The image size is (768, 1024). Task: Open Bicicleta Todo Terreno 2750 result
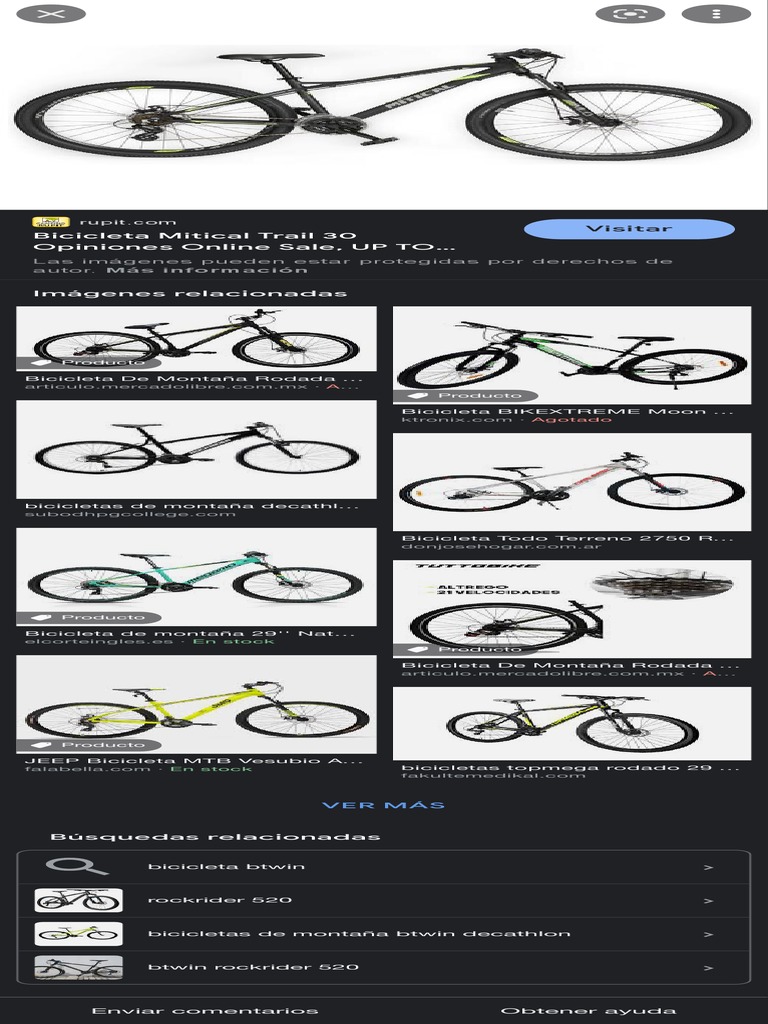[571, 482]
